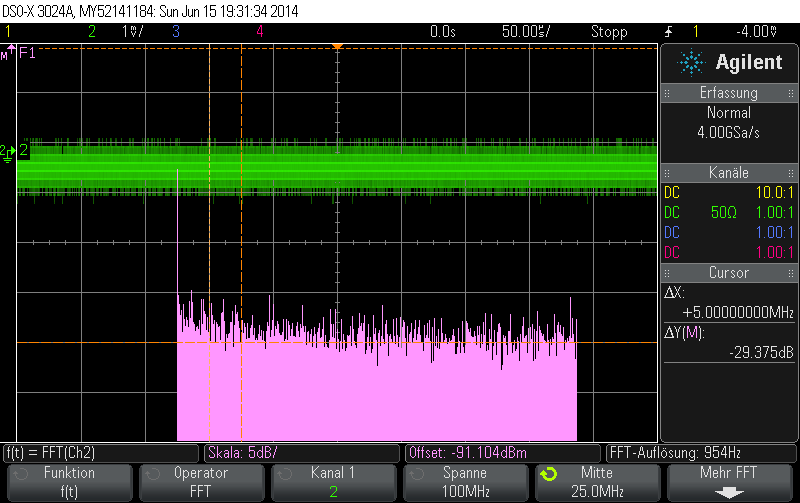800x503 pixels.
Task: Click the tall FFT peak spike
Action: coord(178,232)
